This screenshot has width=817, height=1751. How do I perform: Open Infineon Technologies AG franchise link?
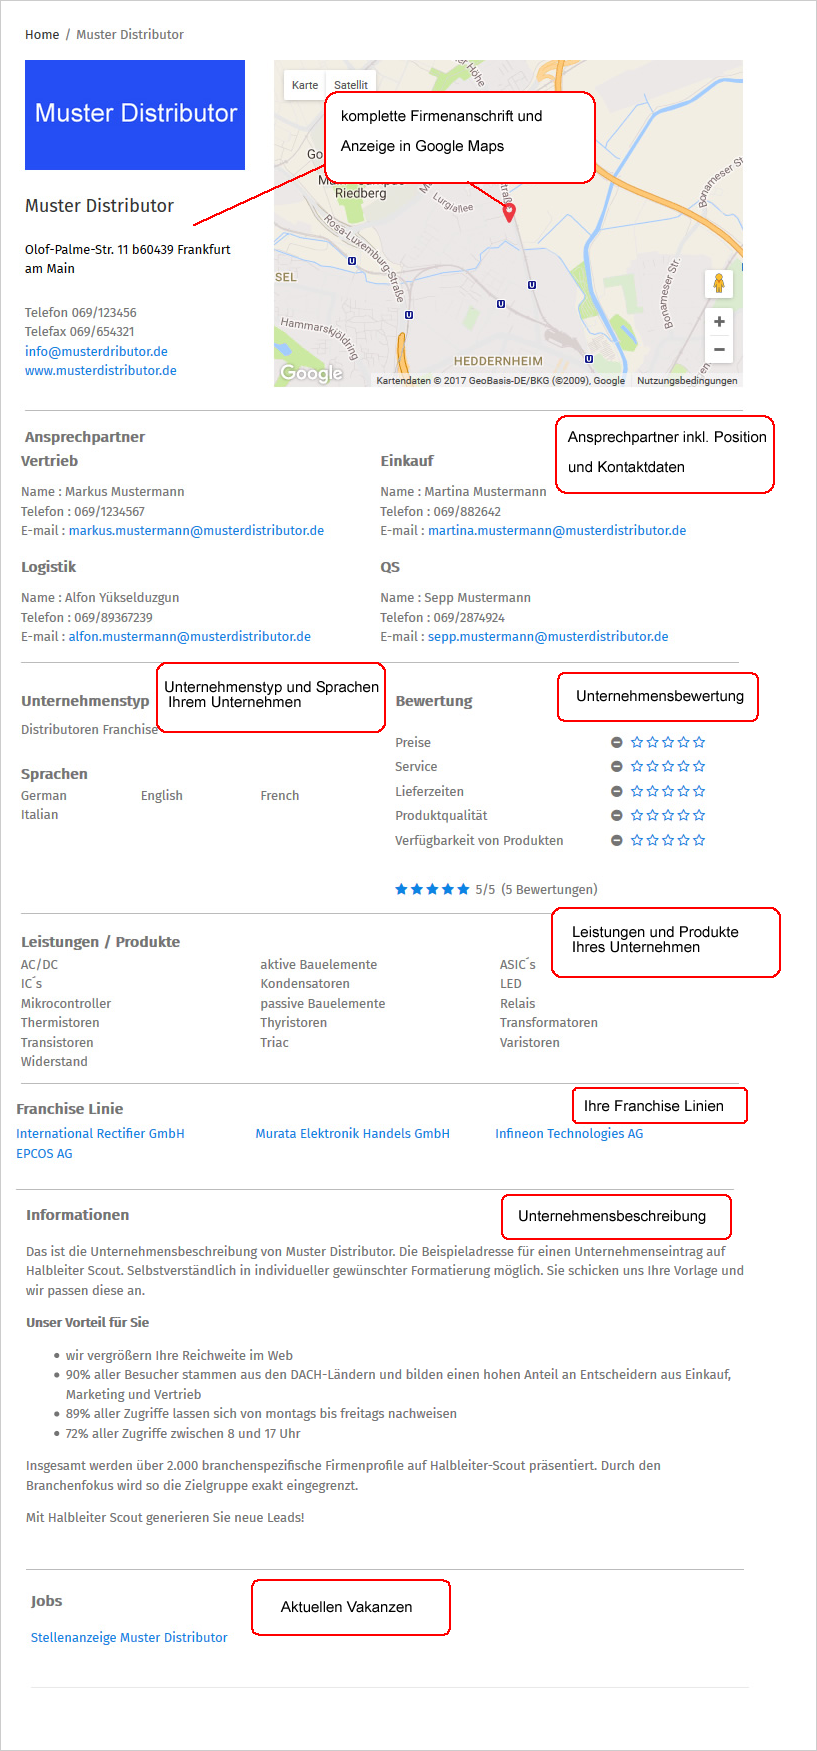(x=569, y=1133)
